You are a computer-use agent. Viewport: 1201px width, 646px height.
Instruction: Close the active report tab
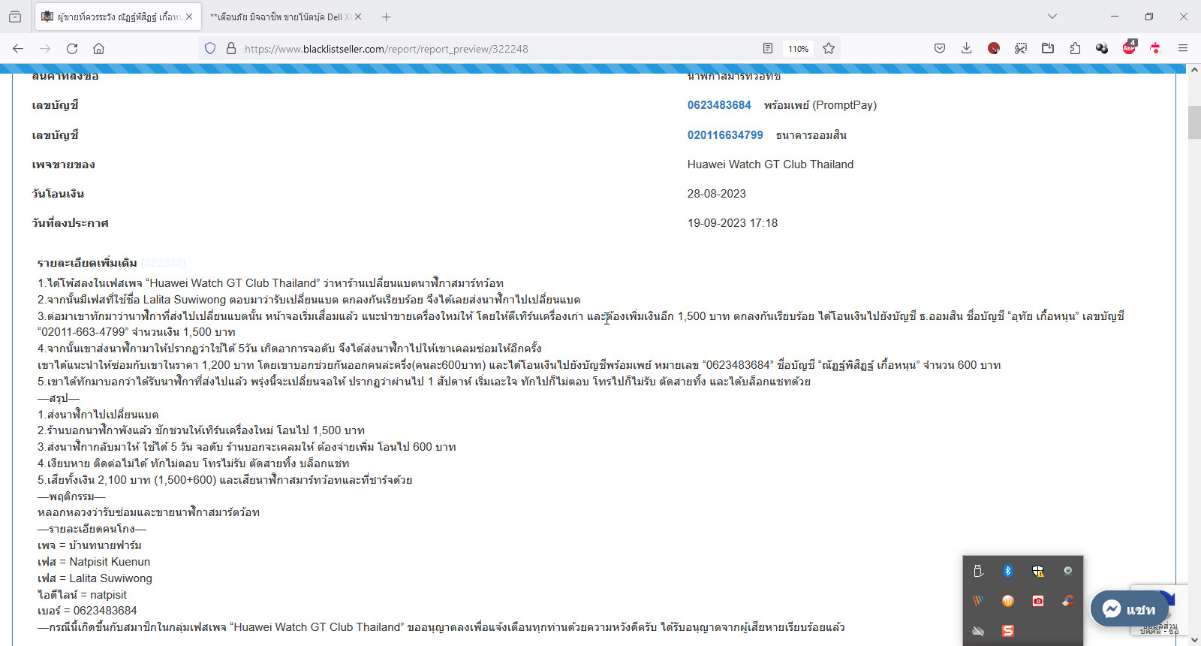[x=189, y=17]
